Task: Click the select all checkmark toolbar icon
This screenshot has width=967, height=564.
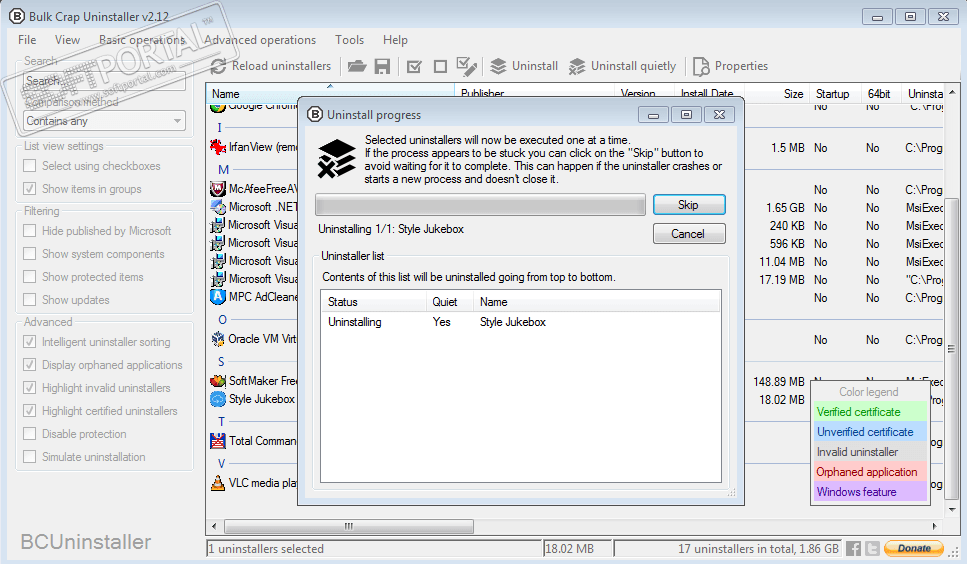Action: (x=414, y=66)
